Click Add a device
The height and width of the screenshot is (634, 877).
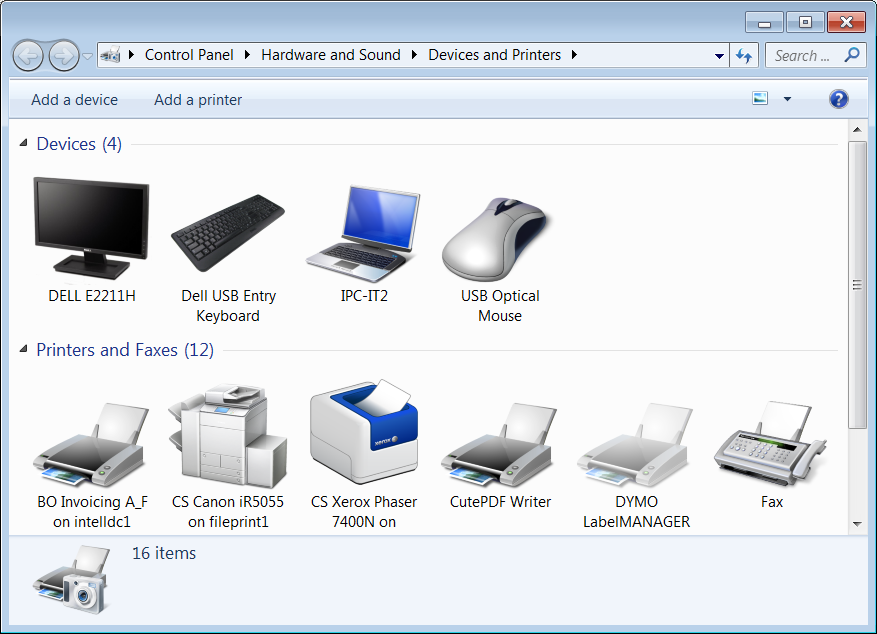[74, 100]
